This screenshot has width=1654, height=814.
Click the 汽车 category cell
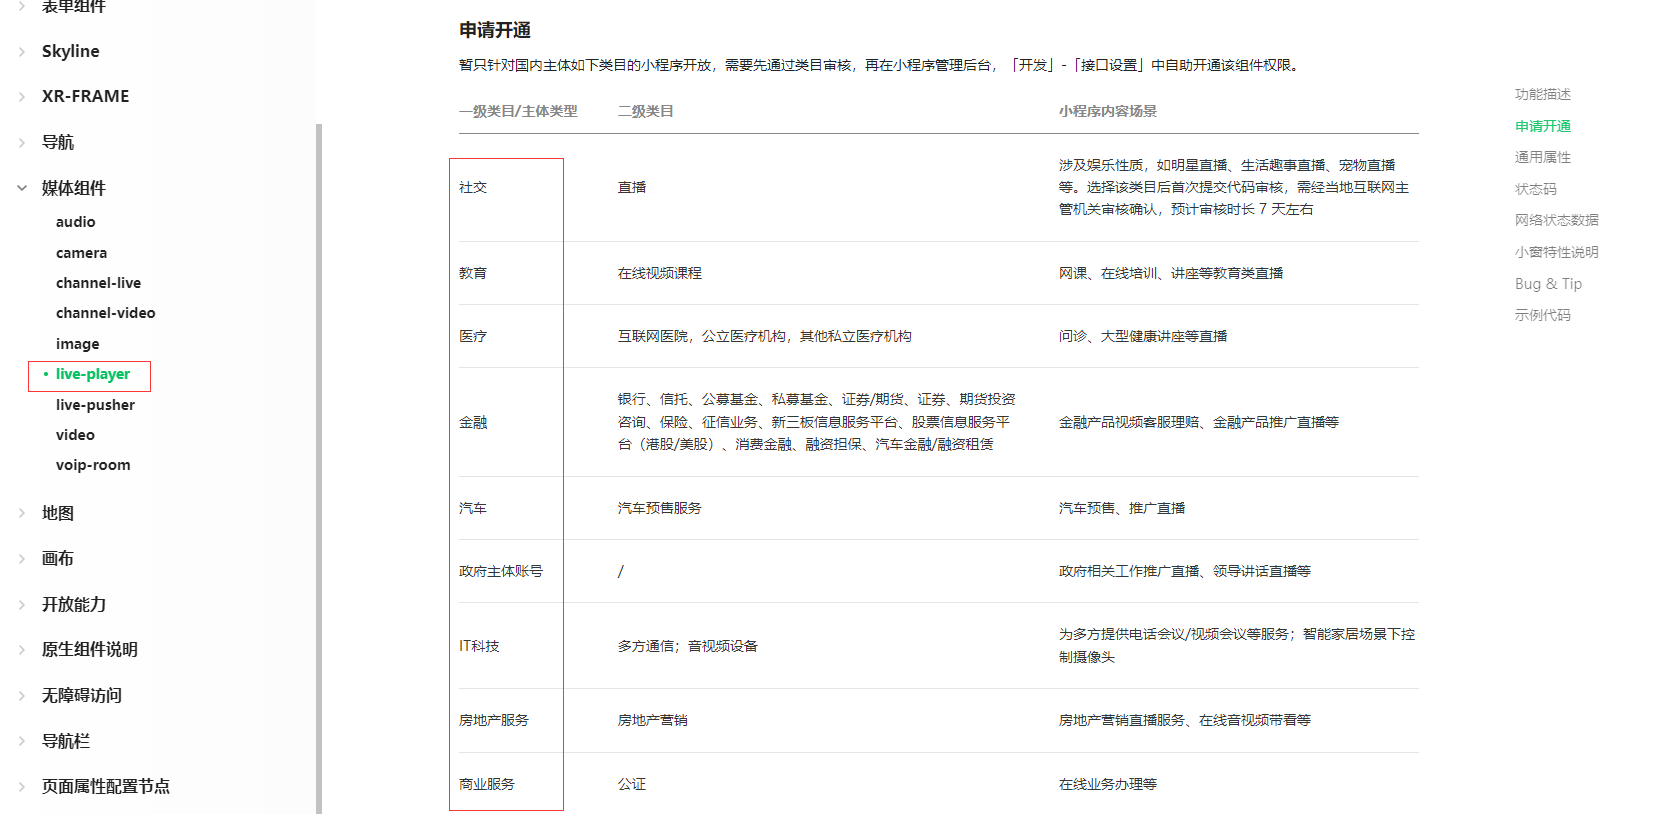(x=473, y=508)
